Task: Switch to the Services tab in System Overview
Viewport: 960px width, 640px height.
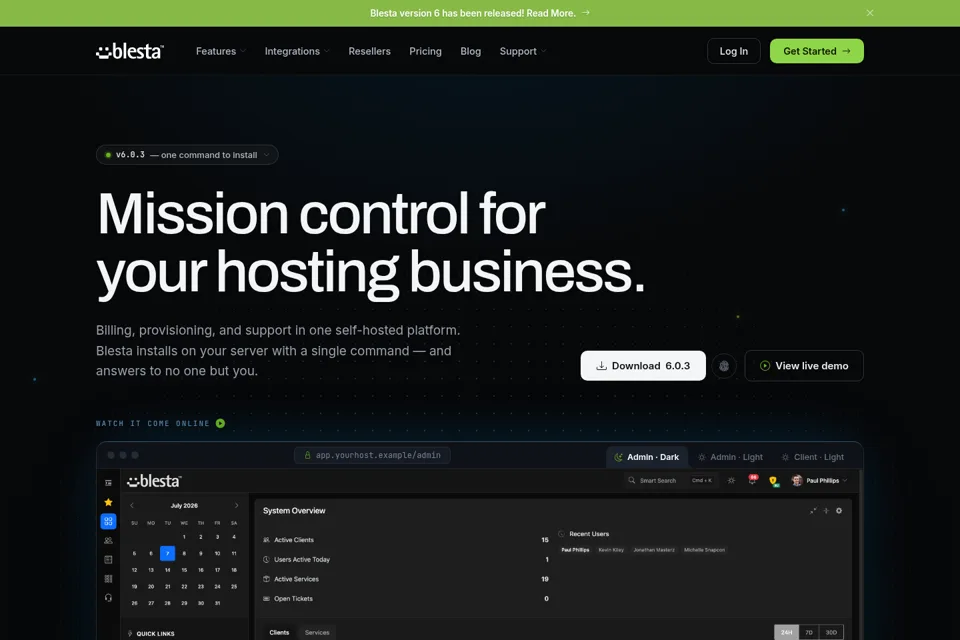Action: click(317, 633)
